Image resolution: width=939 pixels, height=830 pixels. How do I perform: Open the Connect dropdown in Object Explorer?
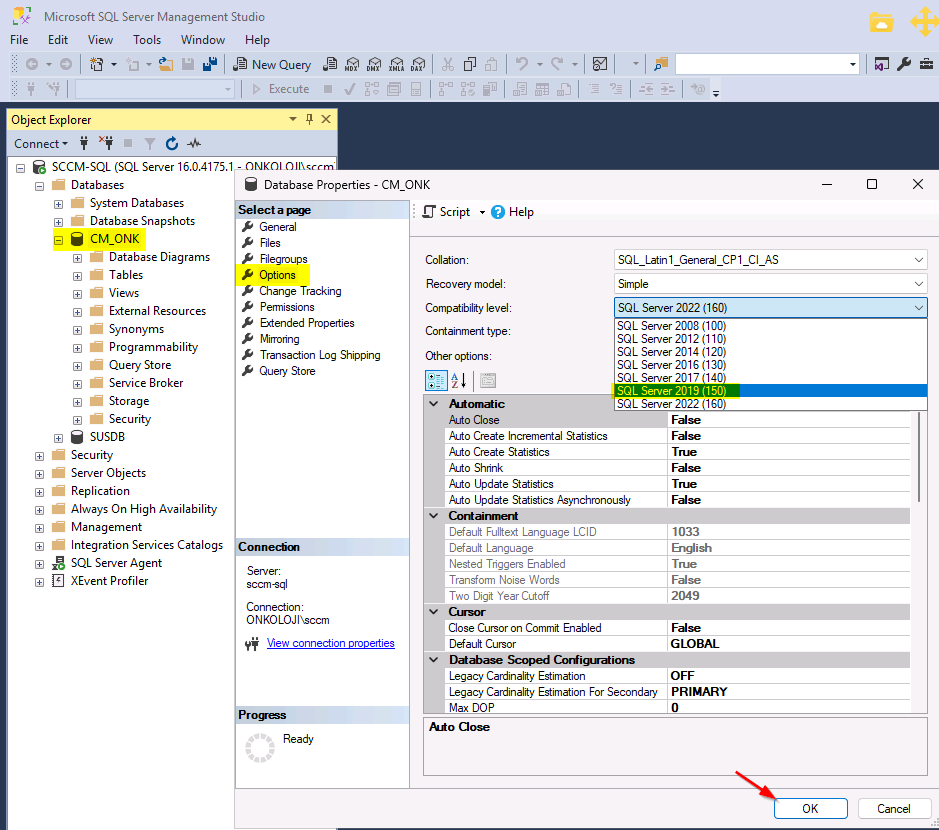[x=41, y=144]
